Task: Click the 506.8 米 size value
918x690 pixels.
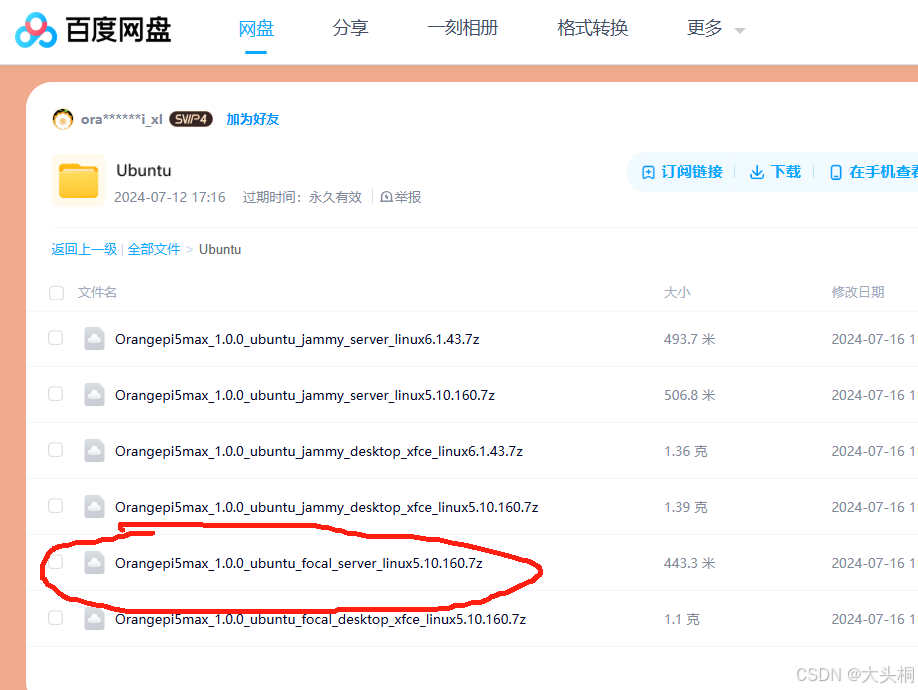Action: point(689,396)
